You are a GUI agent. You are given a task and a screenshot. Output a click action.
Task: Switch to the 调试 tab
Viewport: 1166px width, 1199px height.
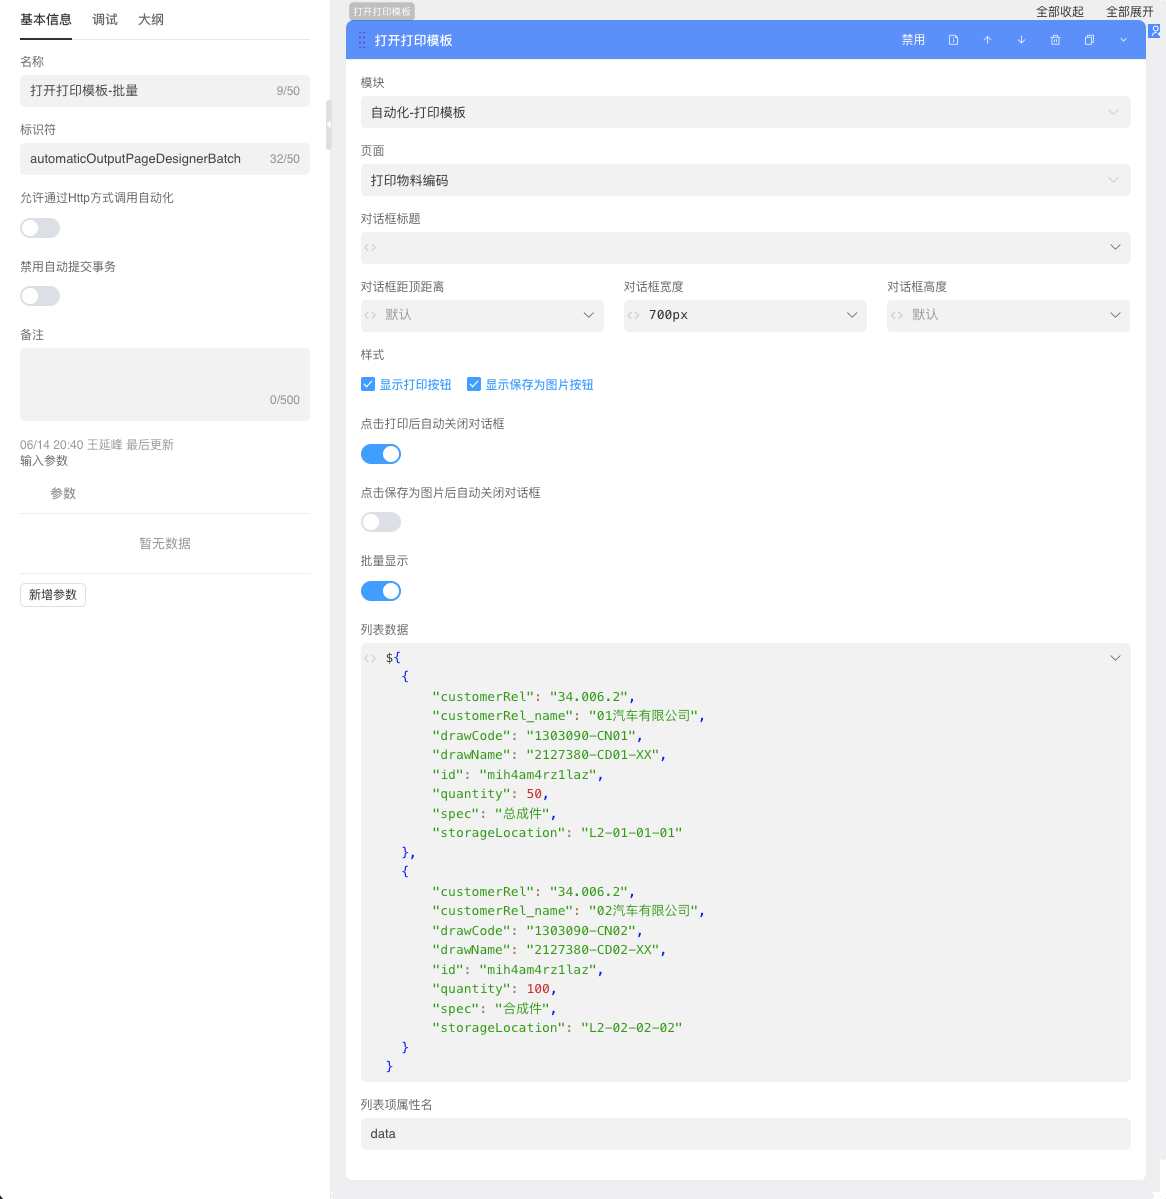click(x=105, y=20)
